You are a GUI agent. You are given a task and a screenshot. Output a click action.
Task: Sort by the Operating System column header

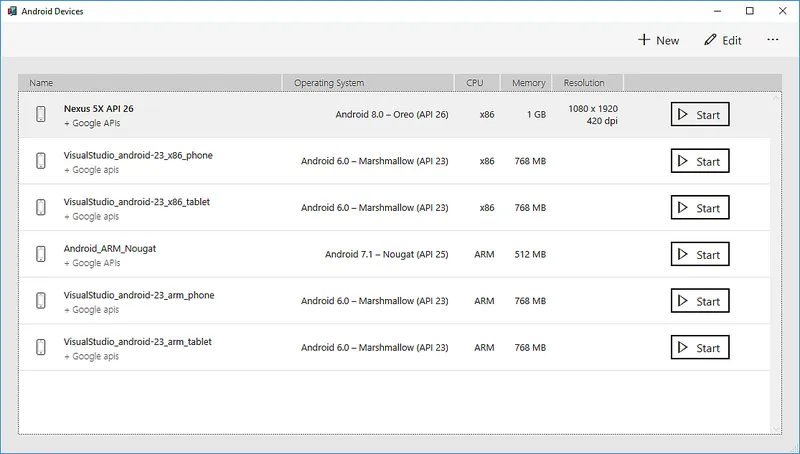click(x=368, y=83)
